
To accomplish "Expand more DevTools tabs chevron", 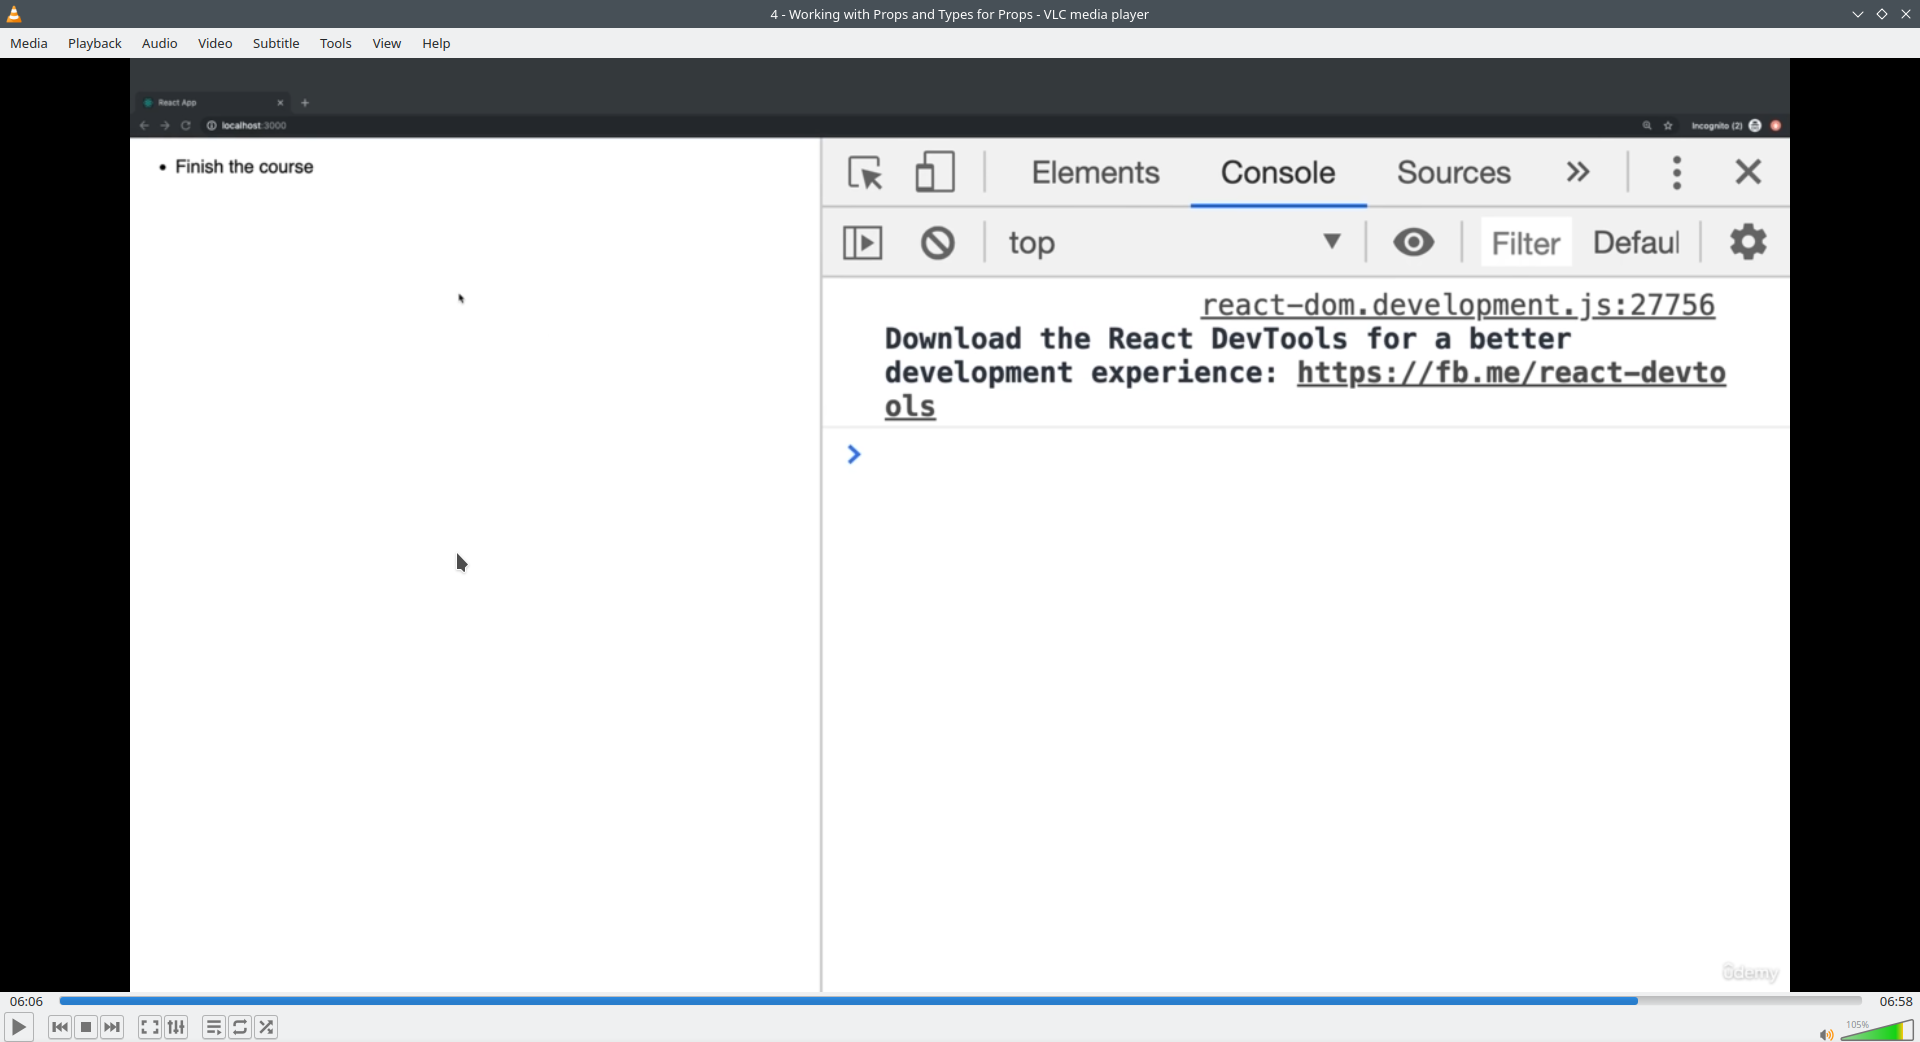I will tap(1578, 172).
